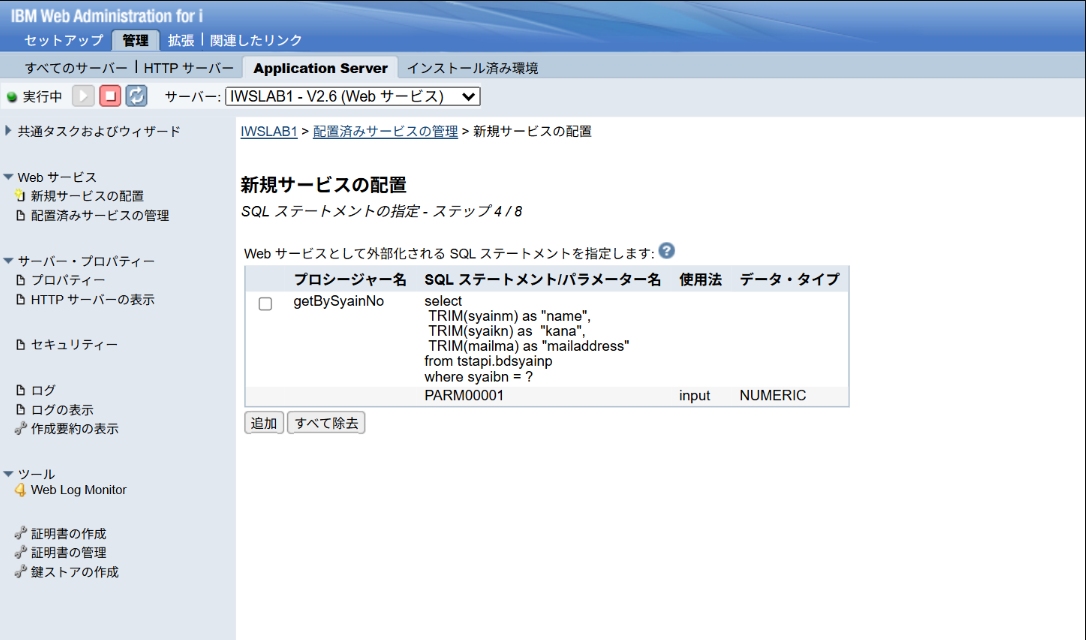This screenshot has width=1086, height=640.
Task: Click the Web Log Monitor bell icon
Action: (21, 490)
